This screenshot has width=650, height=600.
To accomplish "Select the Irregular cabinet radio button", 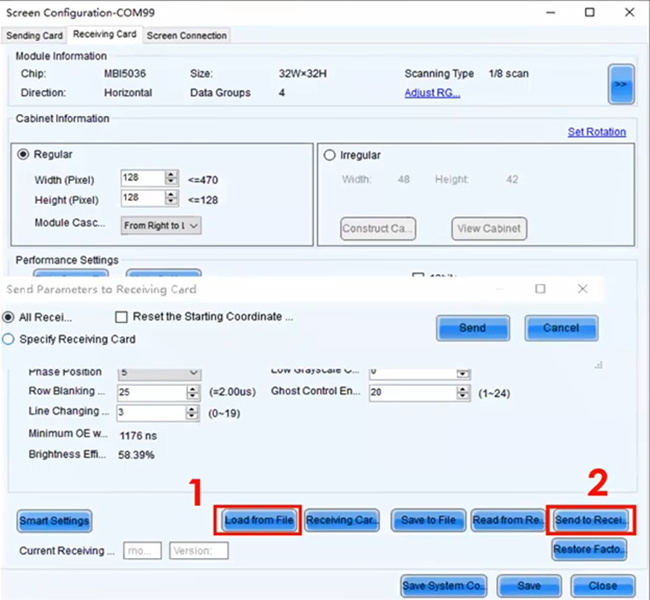I will tap(330, 155).
